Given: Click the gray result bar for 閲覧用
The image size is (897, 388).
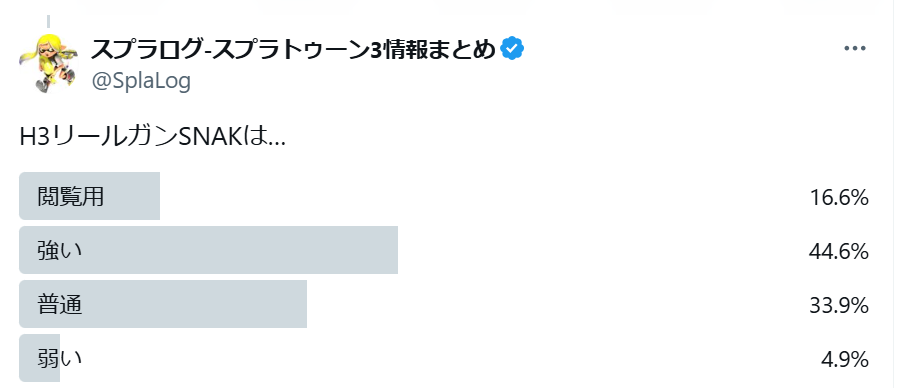Looking at the screenshot, I should (89, 196).
